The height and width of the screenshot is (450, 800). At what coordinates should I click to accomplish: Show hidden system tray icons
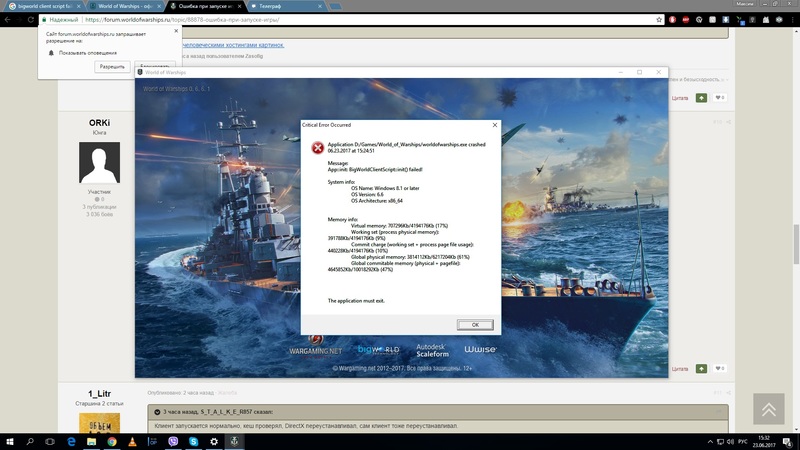[710, 442]
